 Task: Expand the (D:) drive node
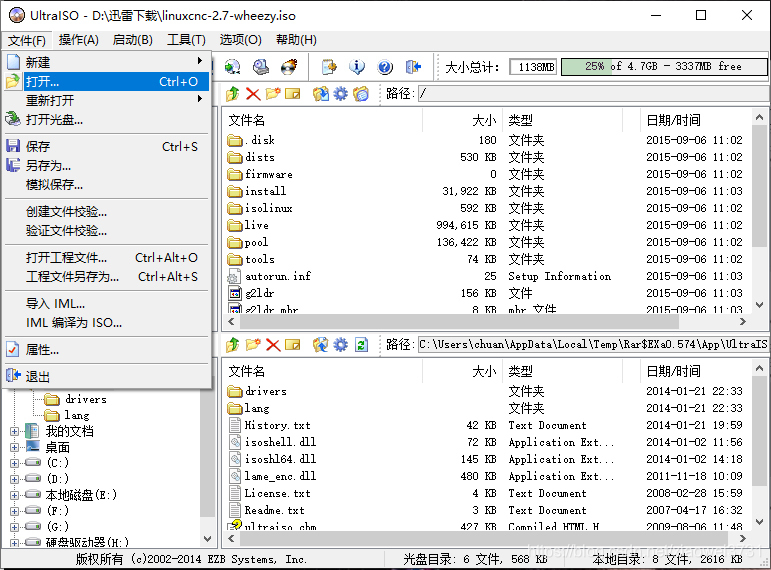[14, 479]
